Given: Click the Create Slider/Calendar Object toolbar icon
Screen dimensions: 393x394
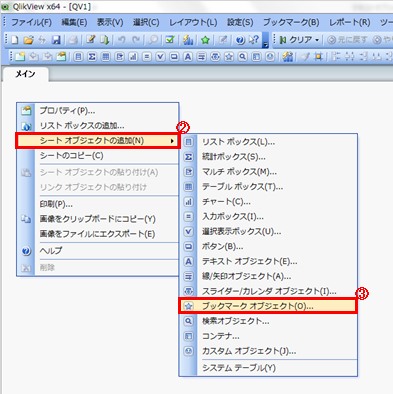Looking at the screenshot, I should pos(215,57).
